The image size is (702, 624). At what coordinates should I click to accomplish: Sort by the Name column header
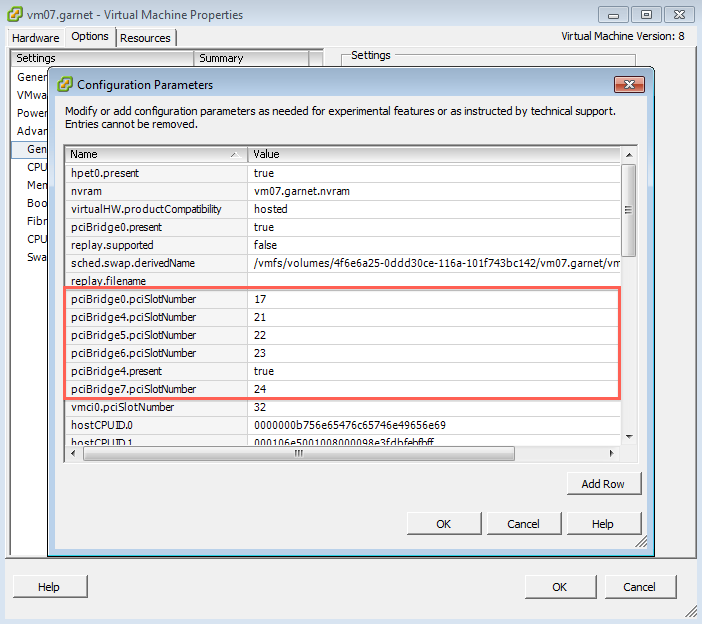(x=156, y=154)
